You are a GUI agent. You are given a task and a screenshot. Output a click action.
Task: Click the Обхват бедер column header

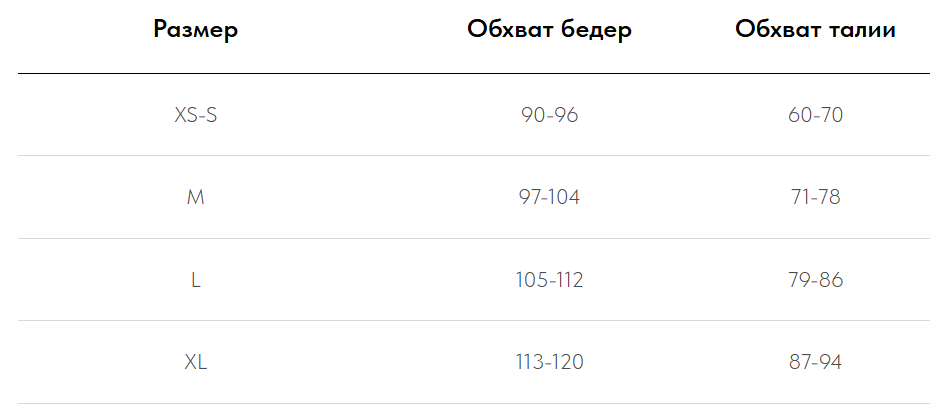click(550, 30)
